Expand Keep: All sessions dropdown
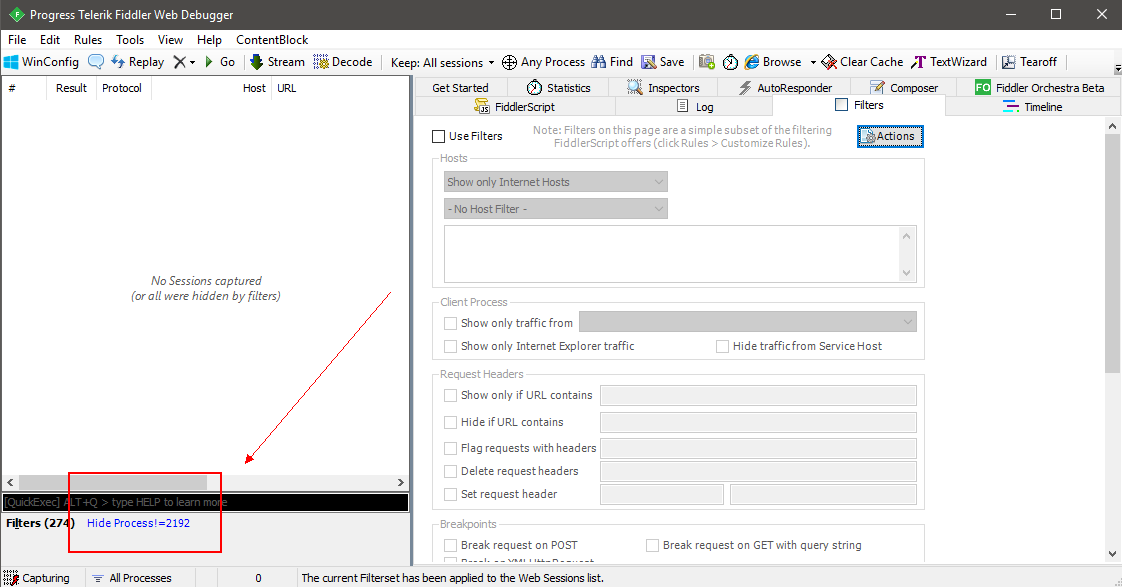 tap(442, 62)
